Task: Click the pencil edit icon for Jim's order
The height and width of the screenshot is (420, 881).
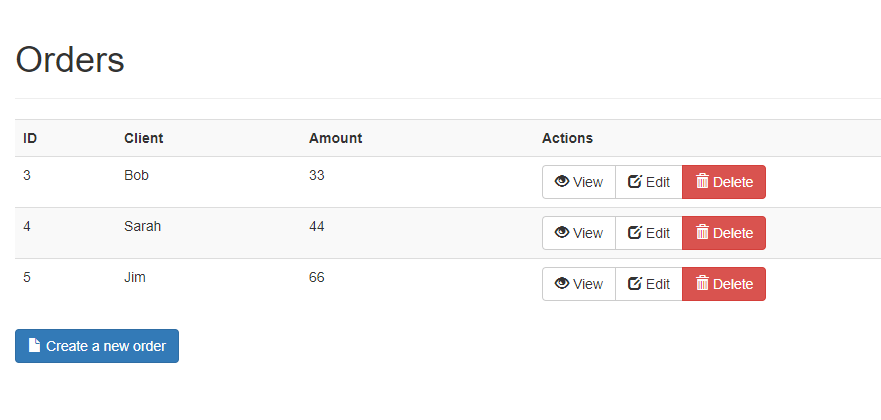Action: (x=634, y=284)
